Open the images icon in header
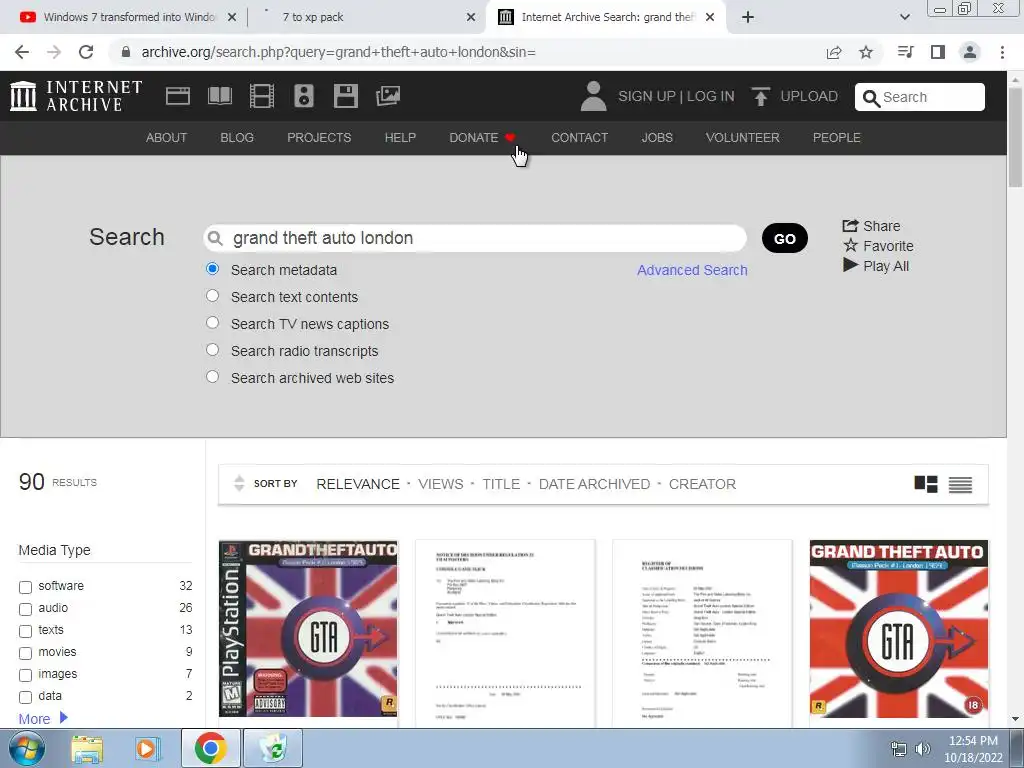 tap(388, 96)
